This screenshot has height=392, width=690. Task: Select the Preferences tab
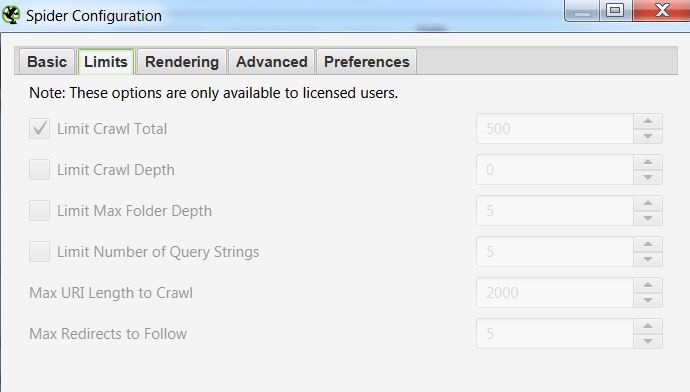(367, 62)
